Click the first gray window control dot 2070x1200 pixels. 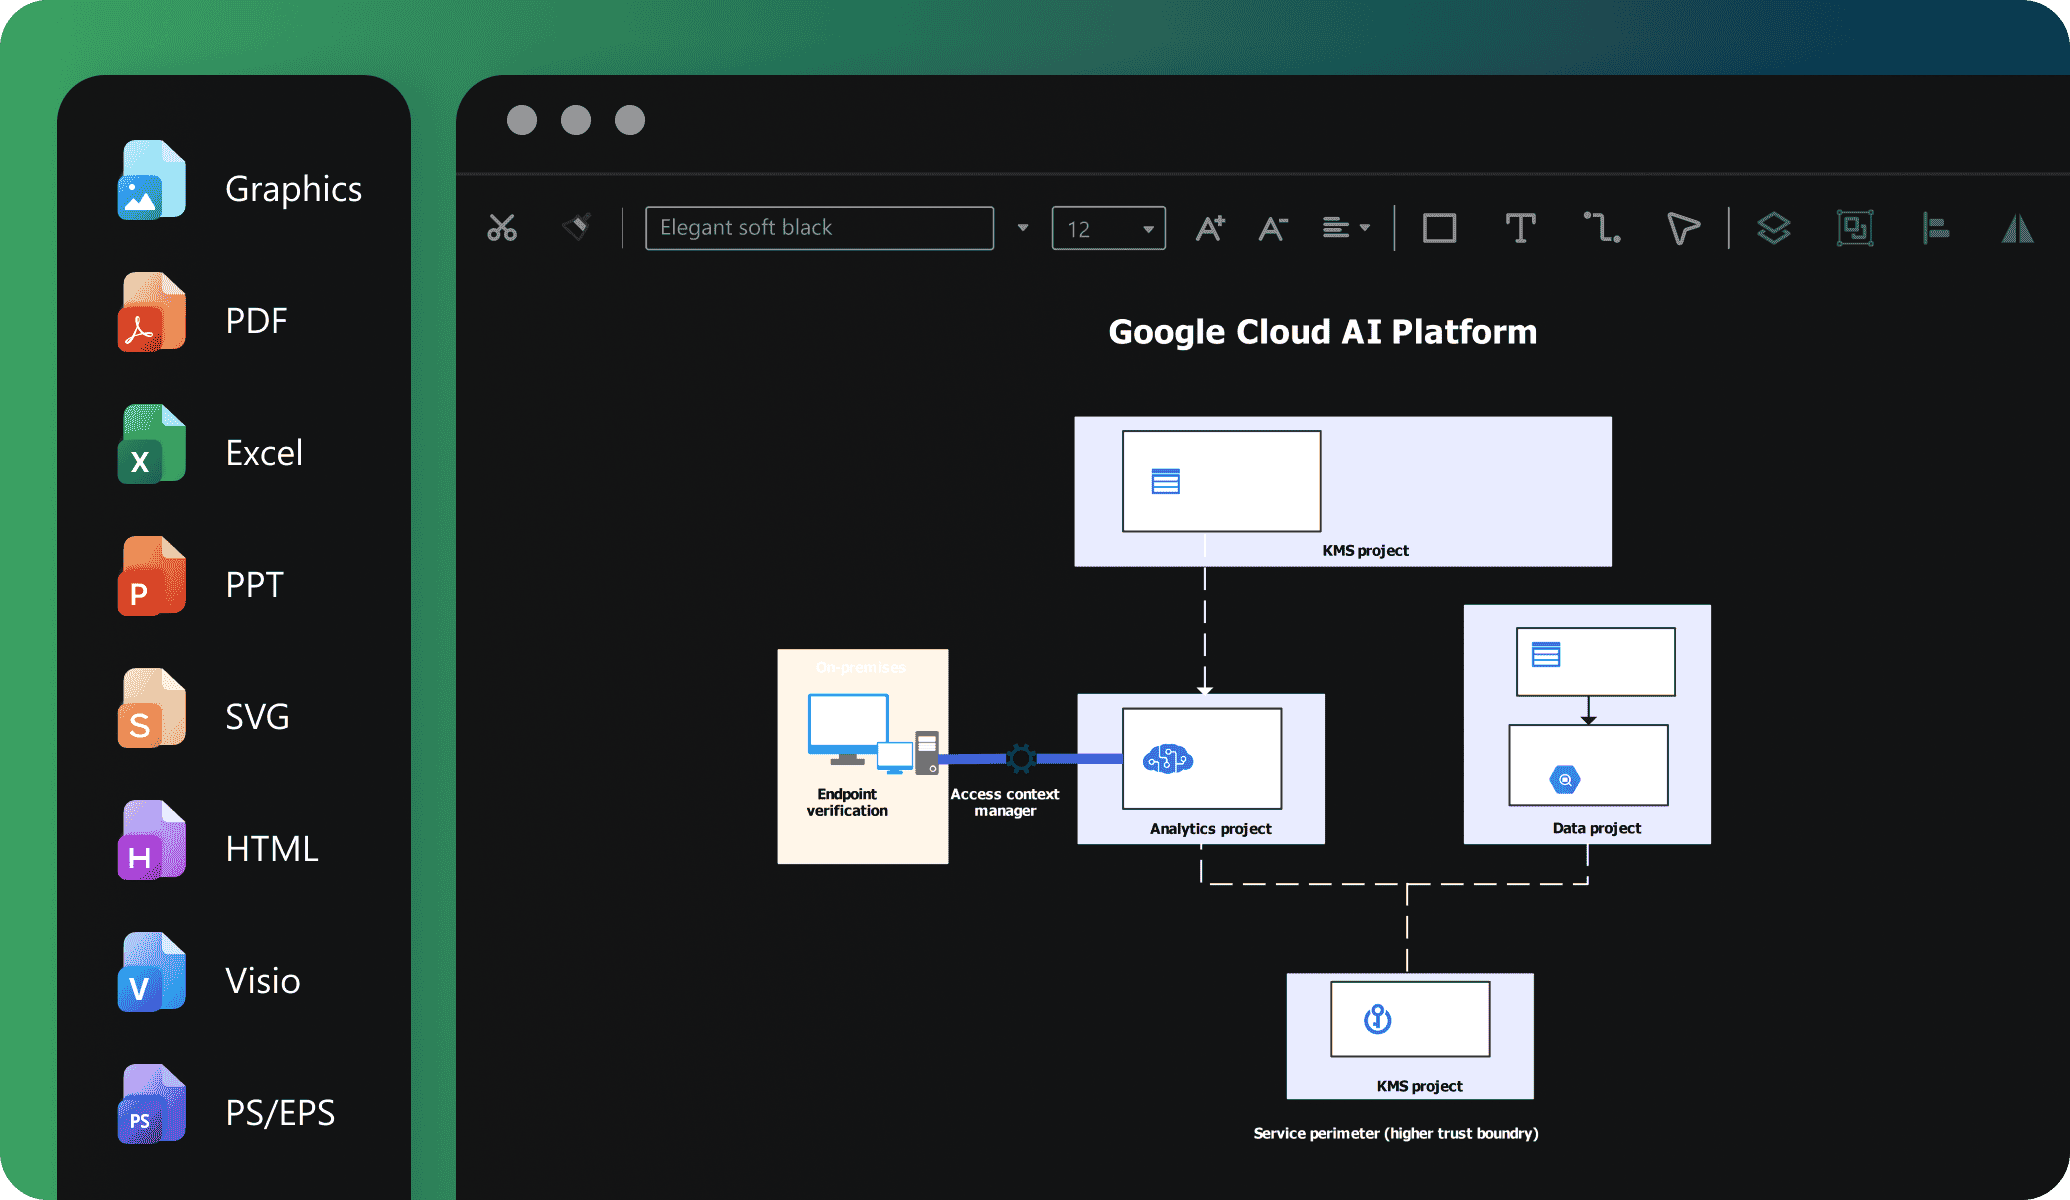pos(522,120)
